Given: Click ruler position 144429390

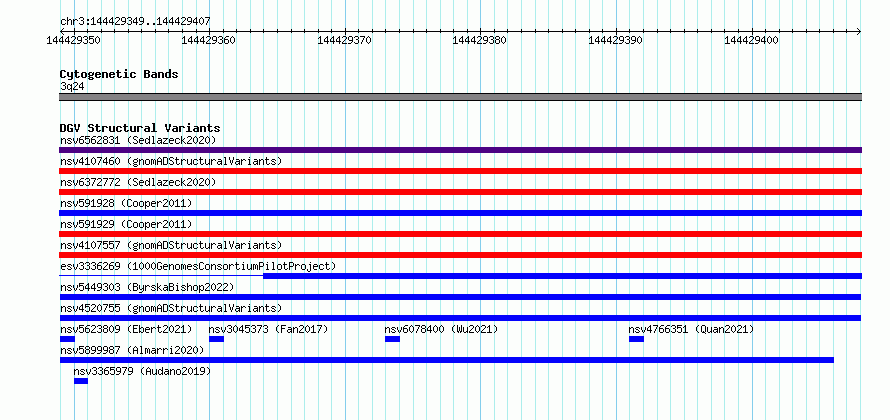Looking at the screenshot, I should click(616, 40).
